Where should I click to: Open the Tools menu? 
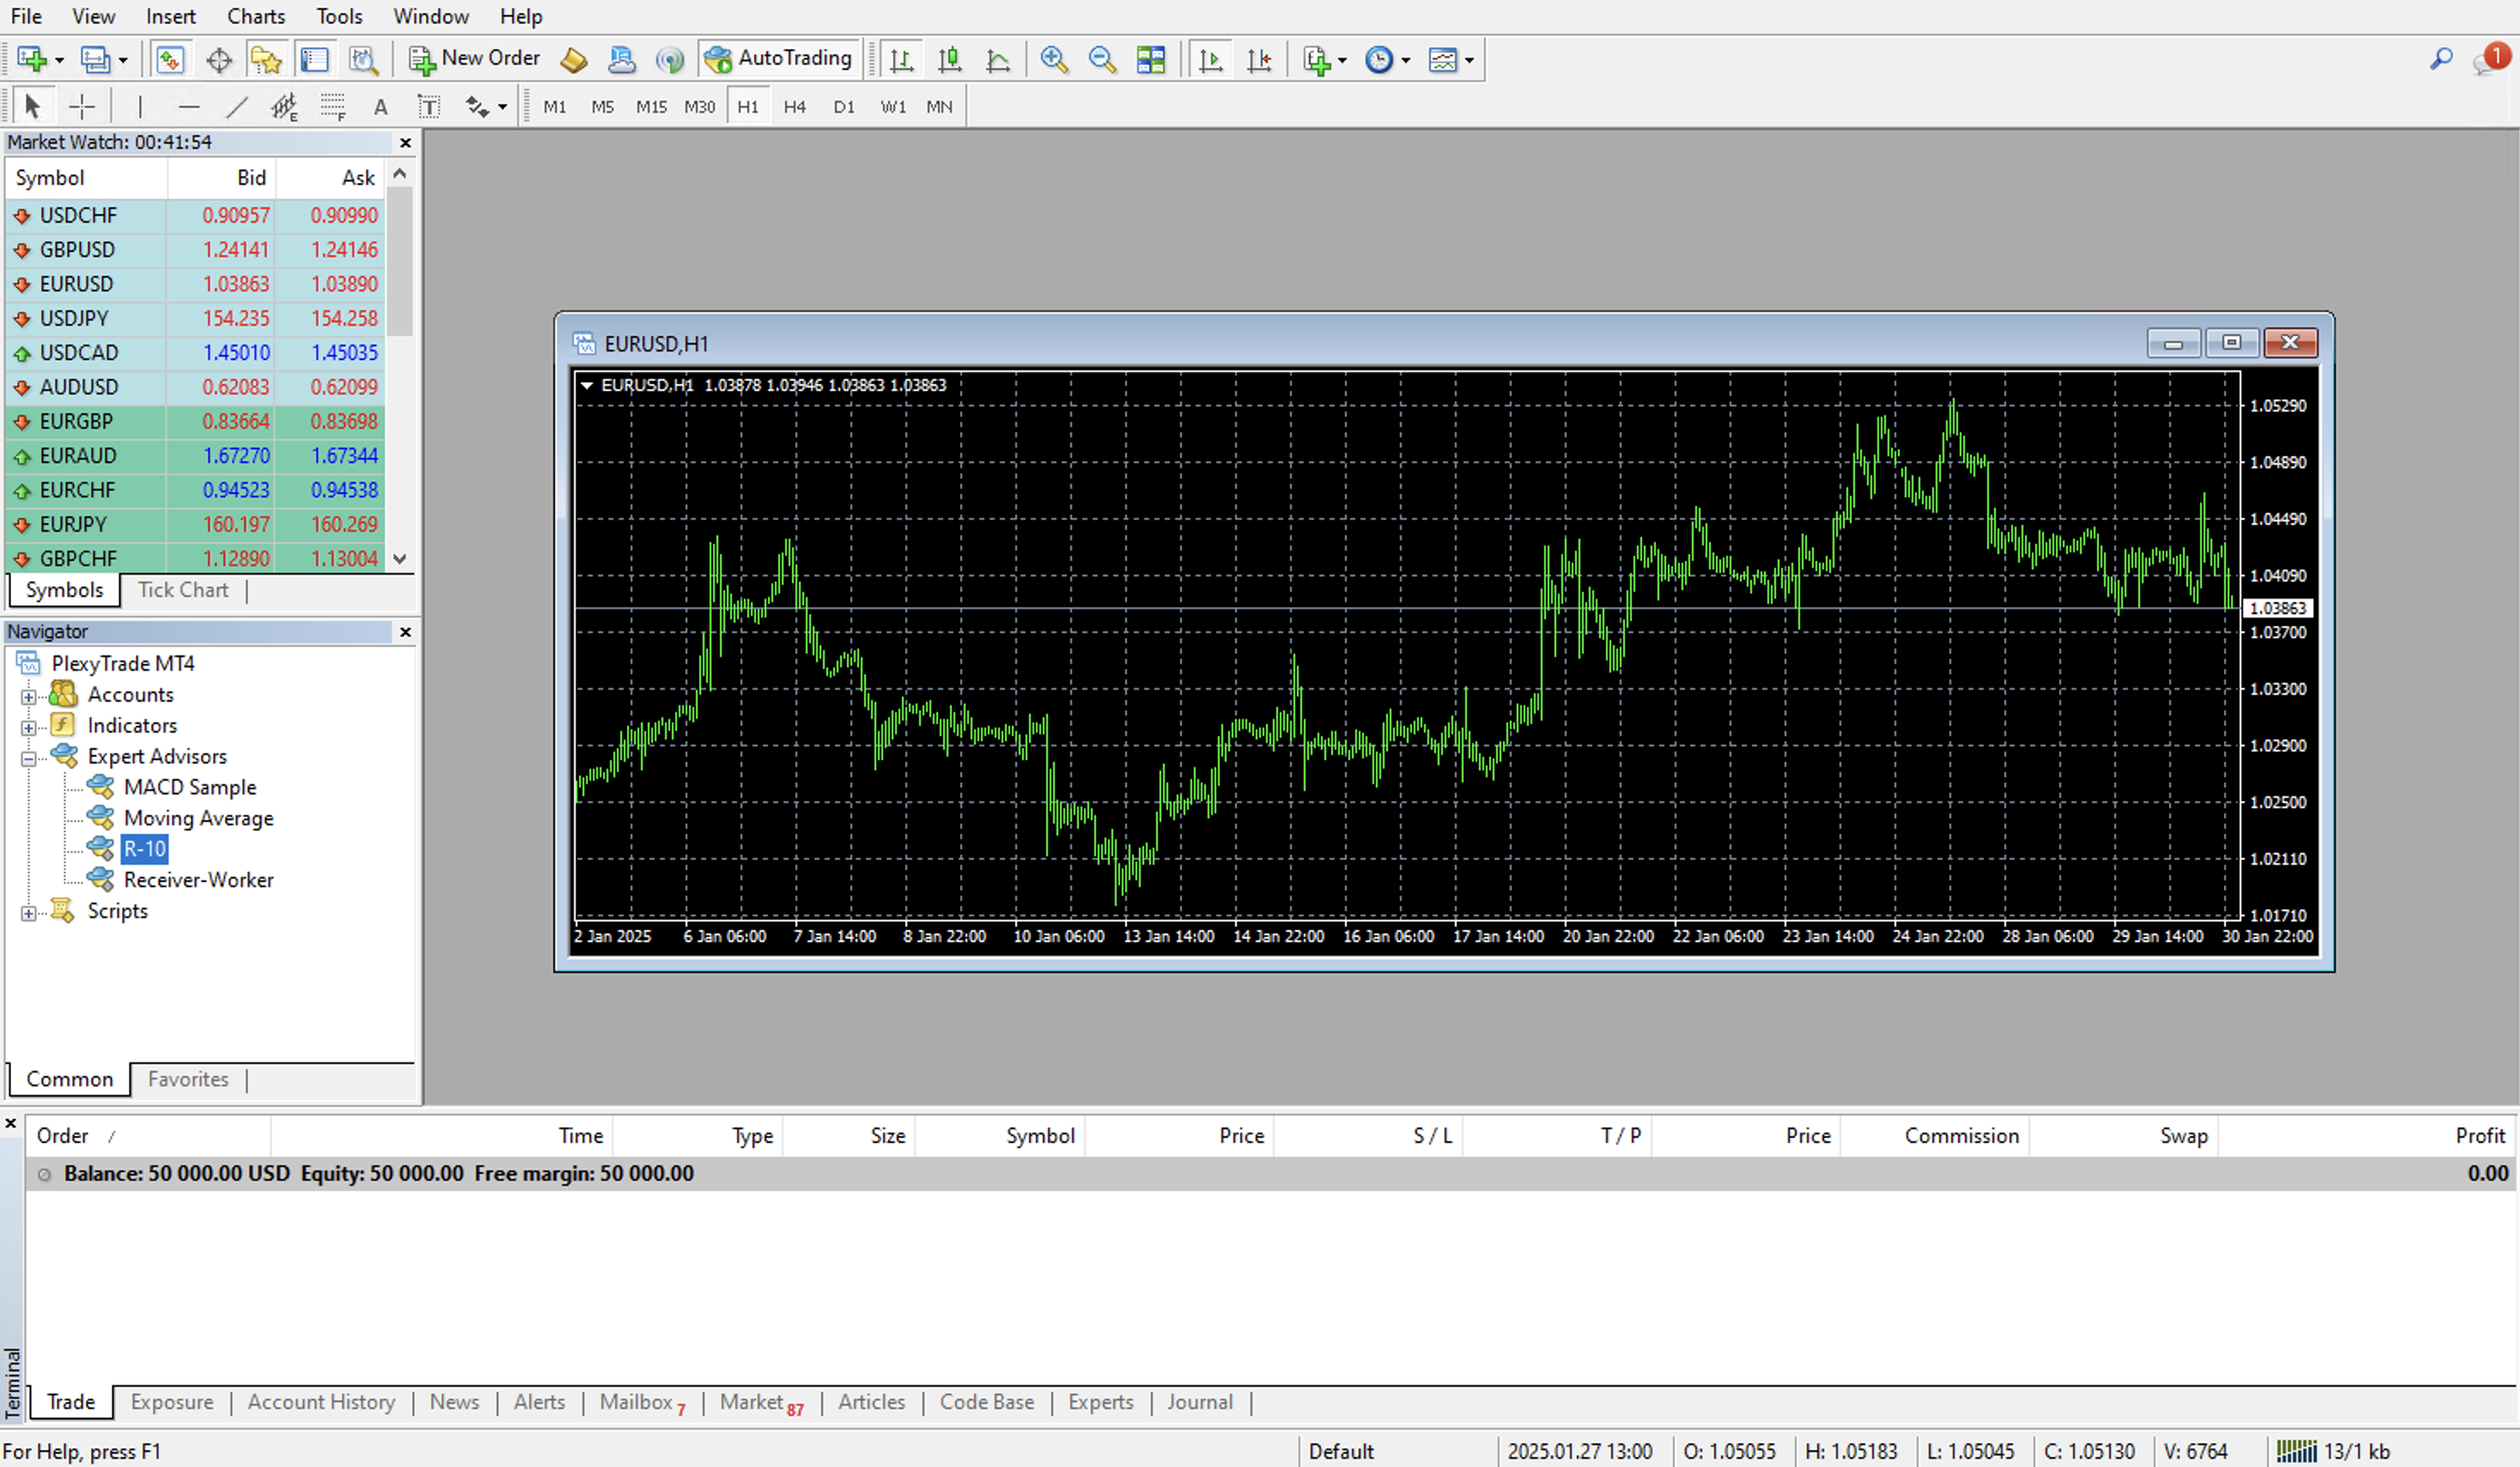tap(340, 16)
